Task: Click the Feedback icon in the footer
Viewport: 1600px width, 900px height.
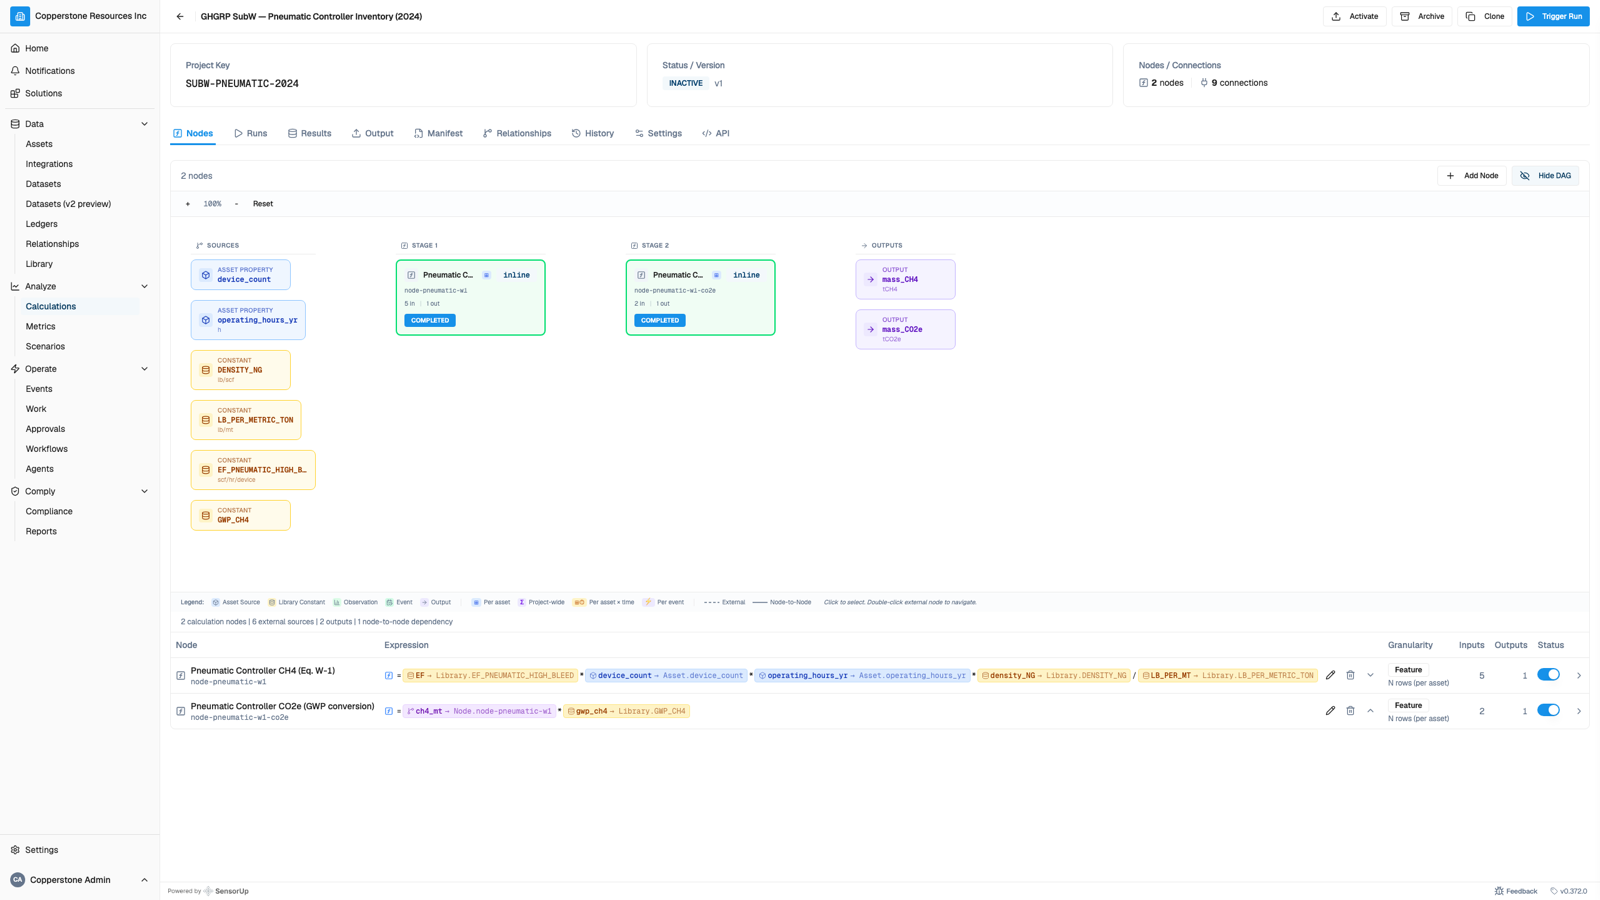Action: pos(1499,891)
